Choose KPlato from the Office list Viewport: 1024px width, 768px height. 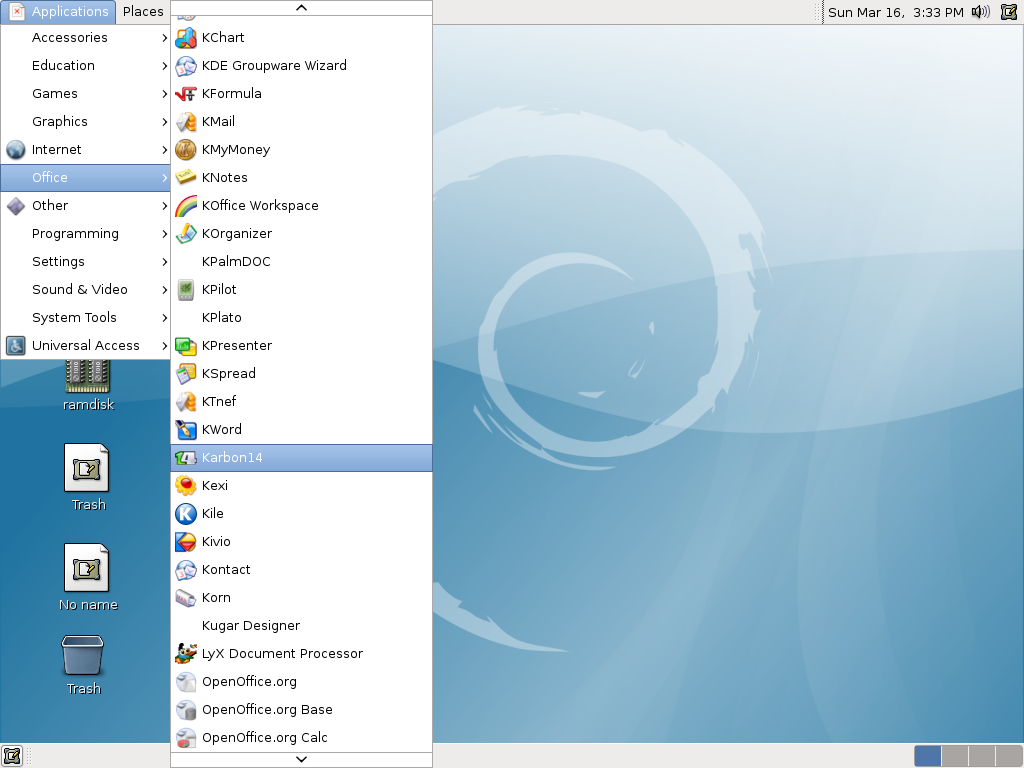click(x=301, y=318)
